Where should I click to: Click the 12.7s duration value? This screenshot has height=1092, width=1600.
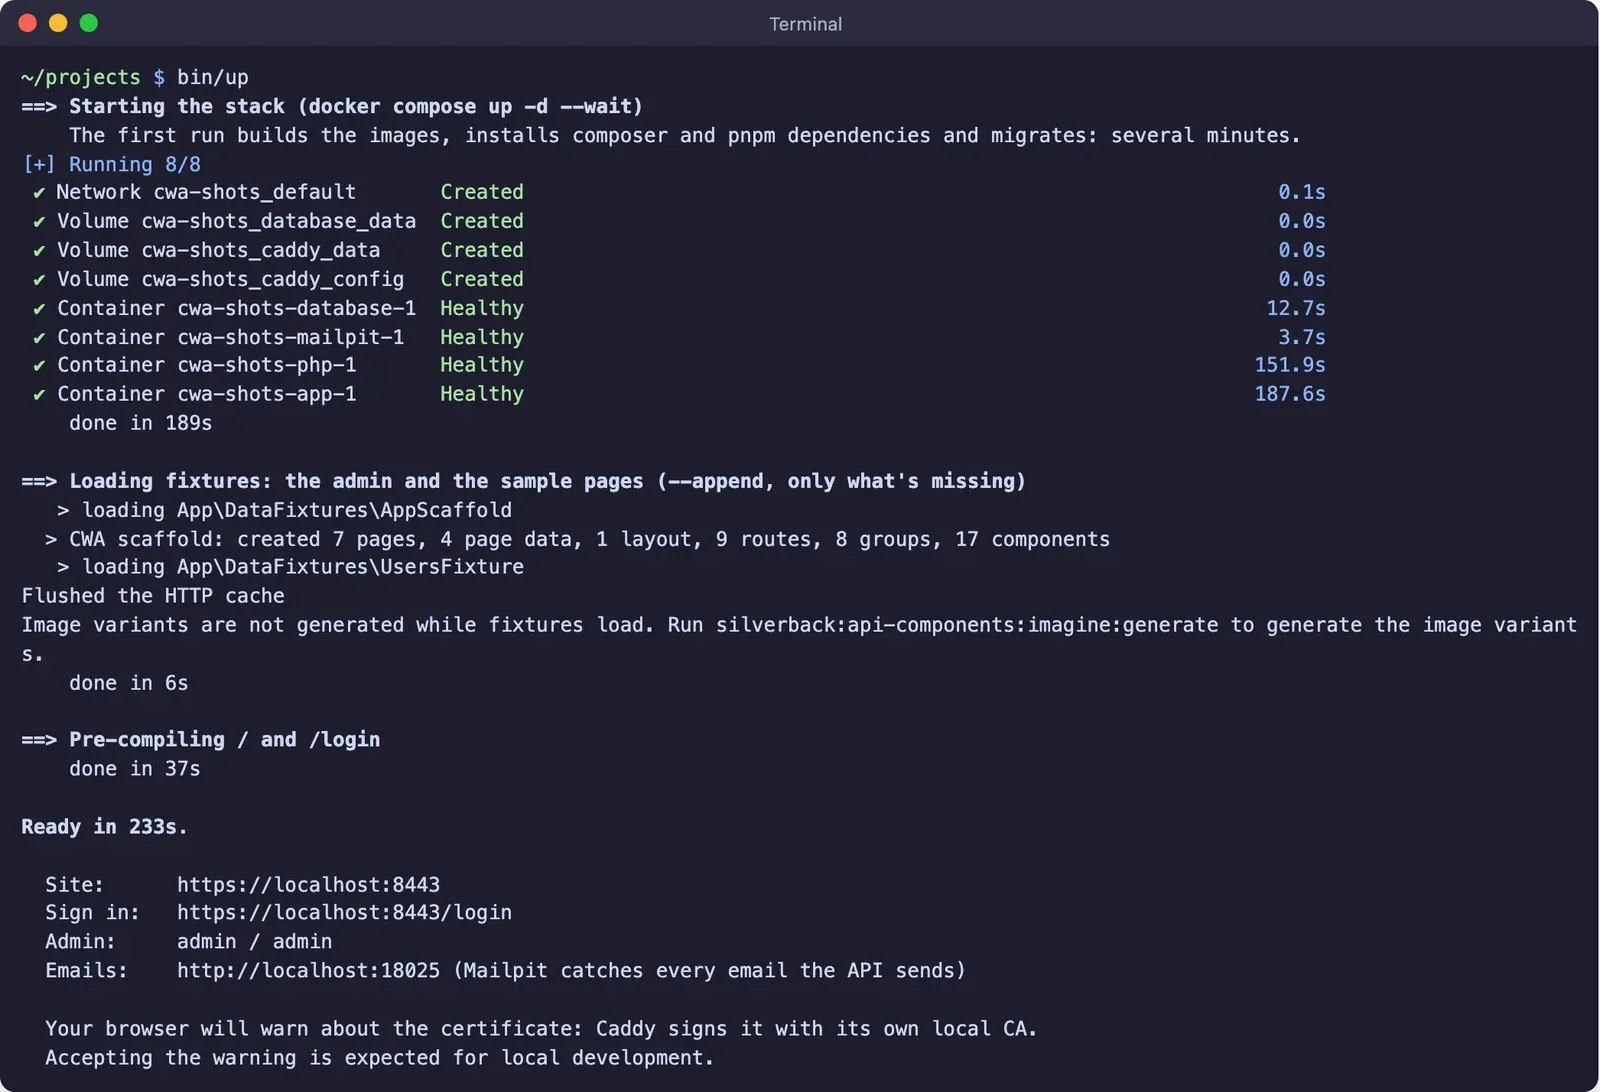[x=1296, y=308]
